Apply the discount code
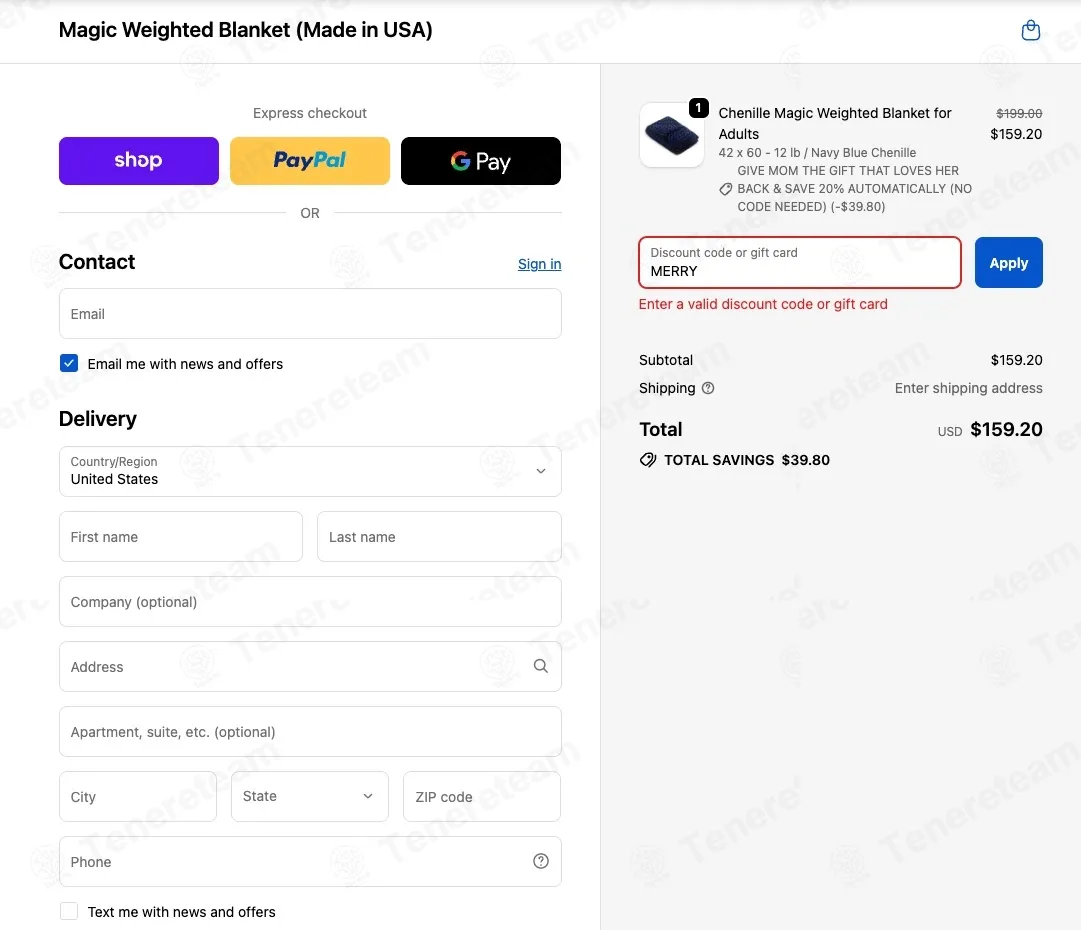Screen dimensions: 1081x930 pyautogui.click(x=1008, y=263)
